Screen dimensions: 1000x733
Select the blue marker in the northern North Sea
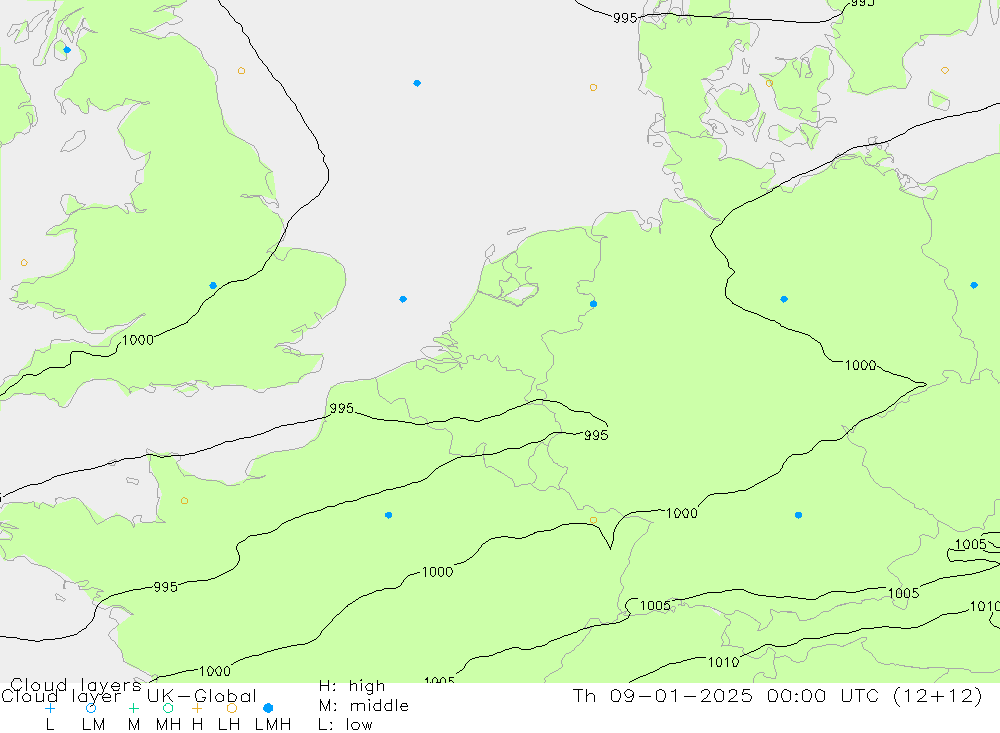pyautogui.click(x=417, y=83)
